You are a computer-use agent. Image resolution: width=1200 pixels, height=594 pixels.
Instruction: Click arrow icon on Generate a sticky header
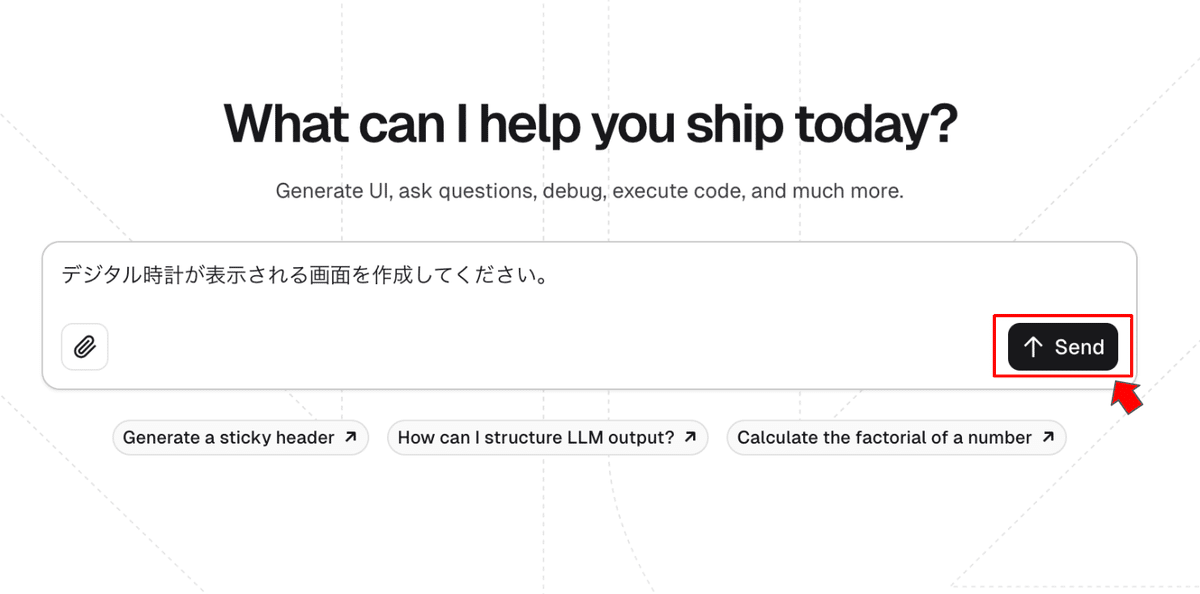pyautogui.click(x=350, y=438)
